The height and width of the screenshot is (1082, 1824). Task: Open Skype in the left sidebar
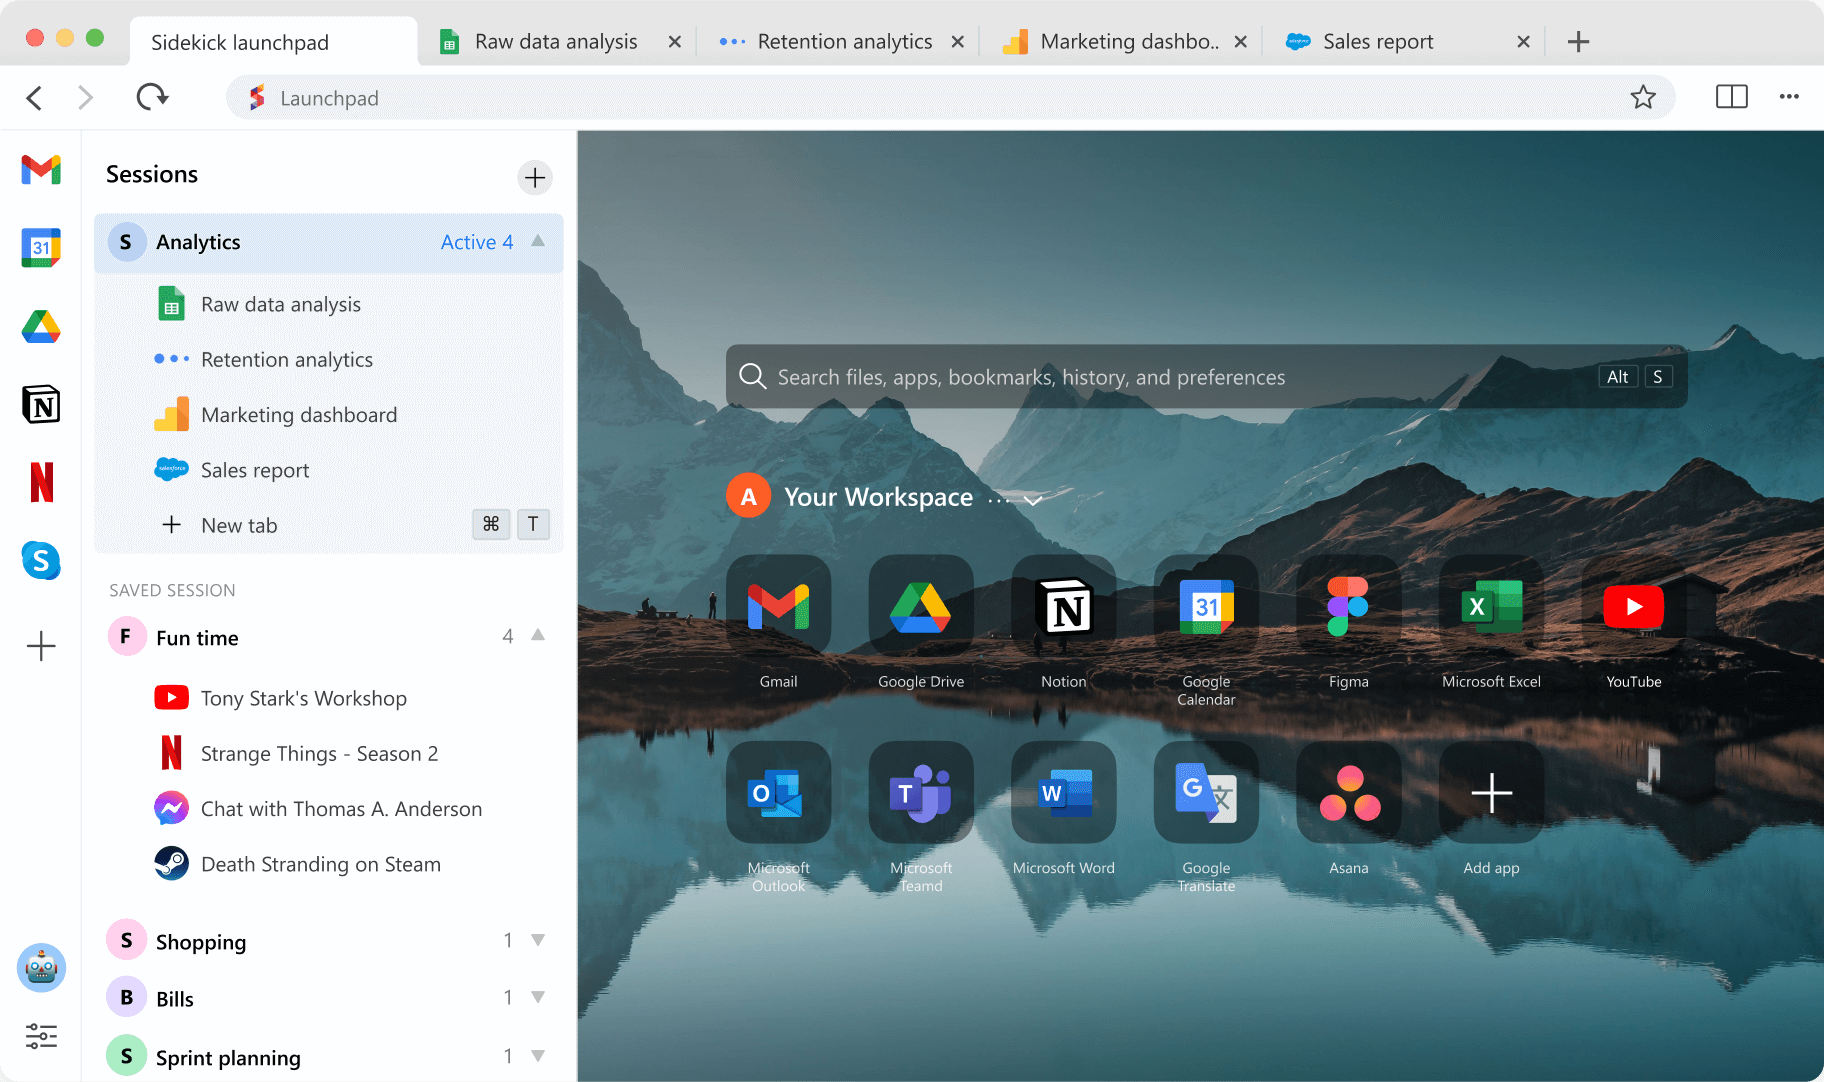pyautogui.click(x=41, y=561)
